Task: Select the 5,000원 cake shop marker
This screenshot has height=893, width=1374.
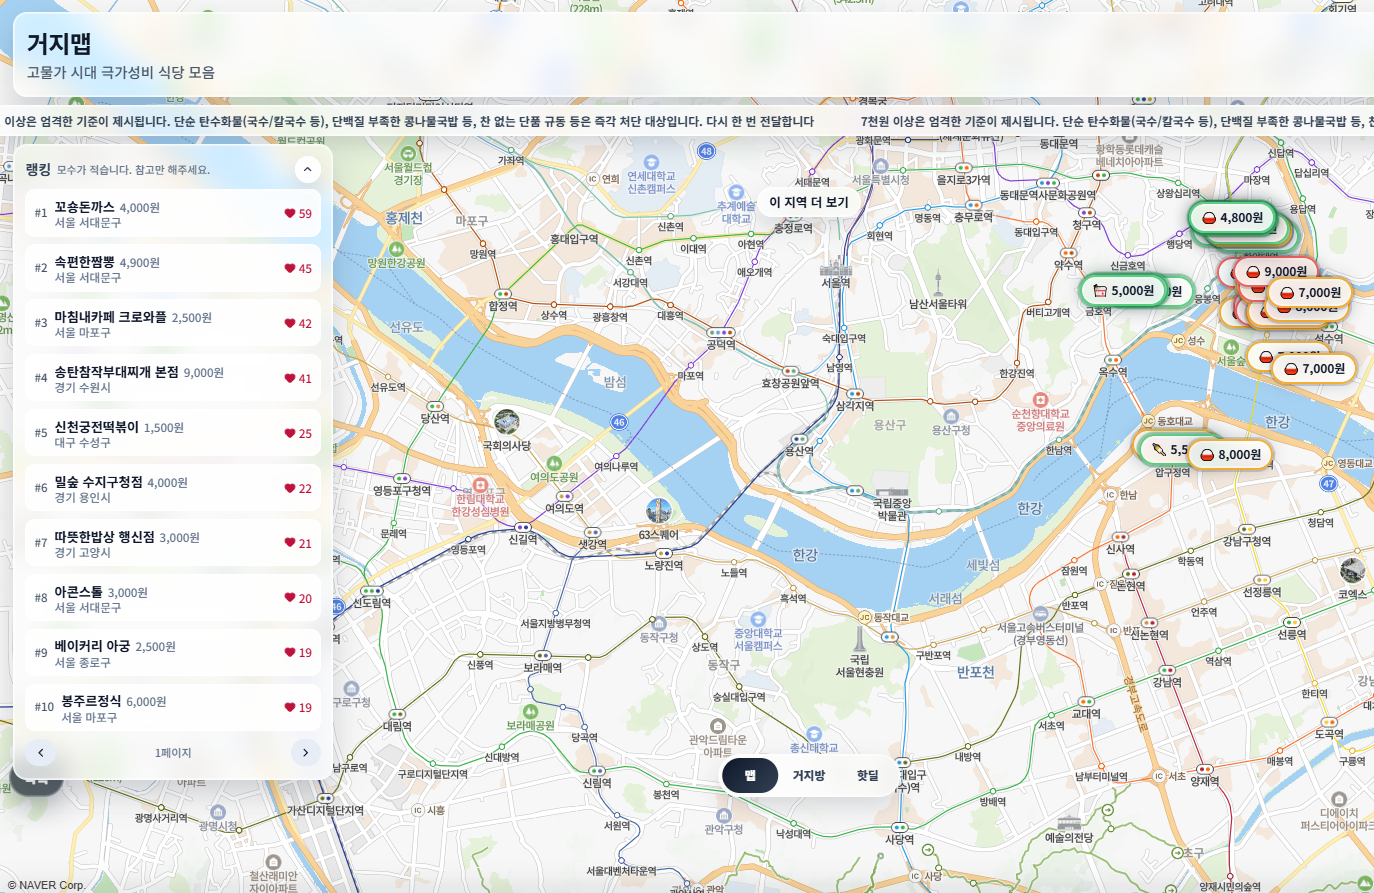Action: pyautogui.click(x=1123, y=291)
